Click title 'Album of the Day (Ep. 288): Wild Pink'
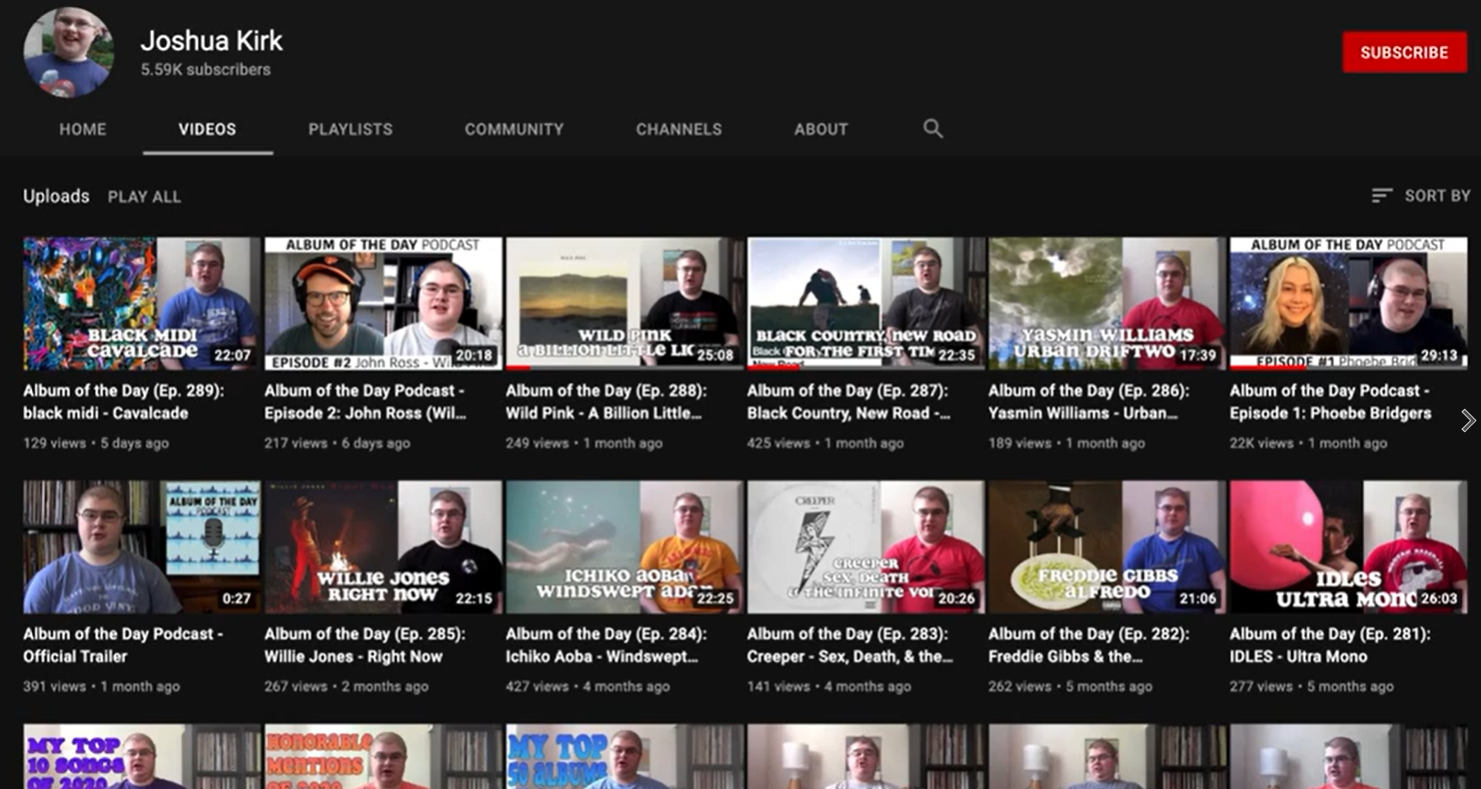This screenshot has width=1481, height=789. [606, 402]
